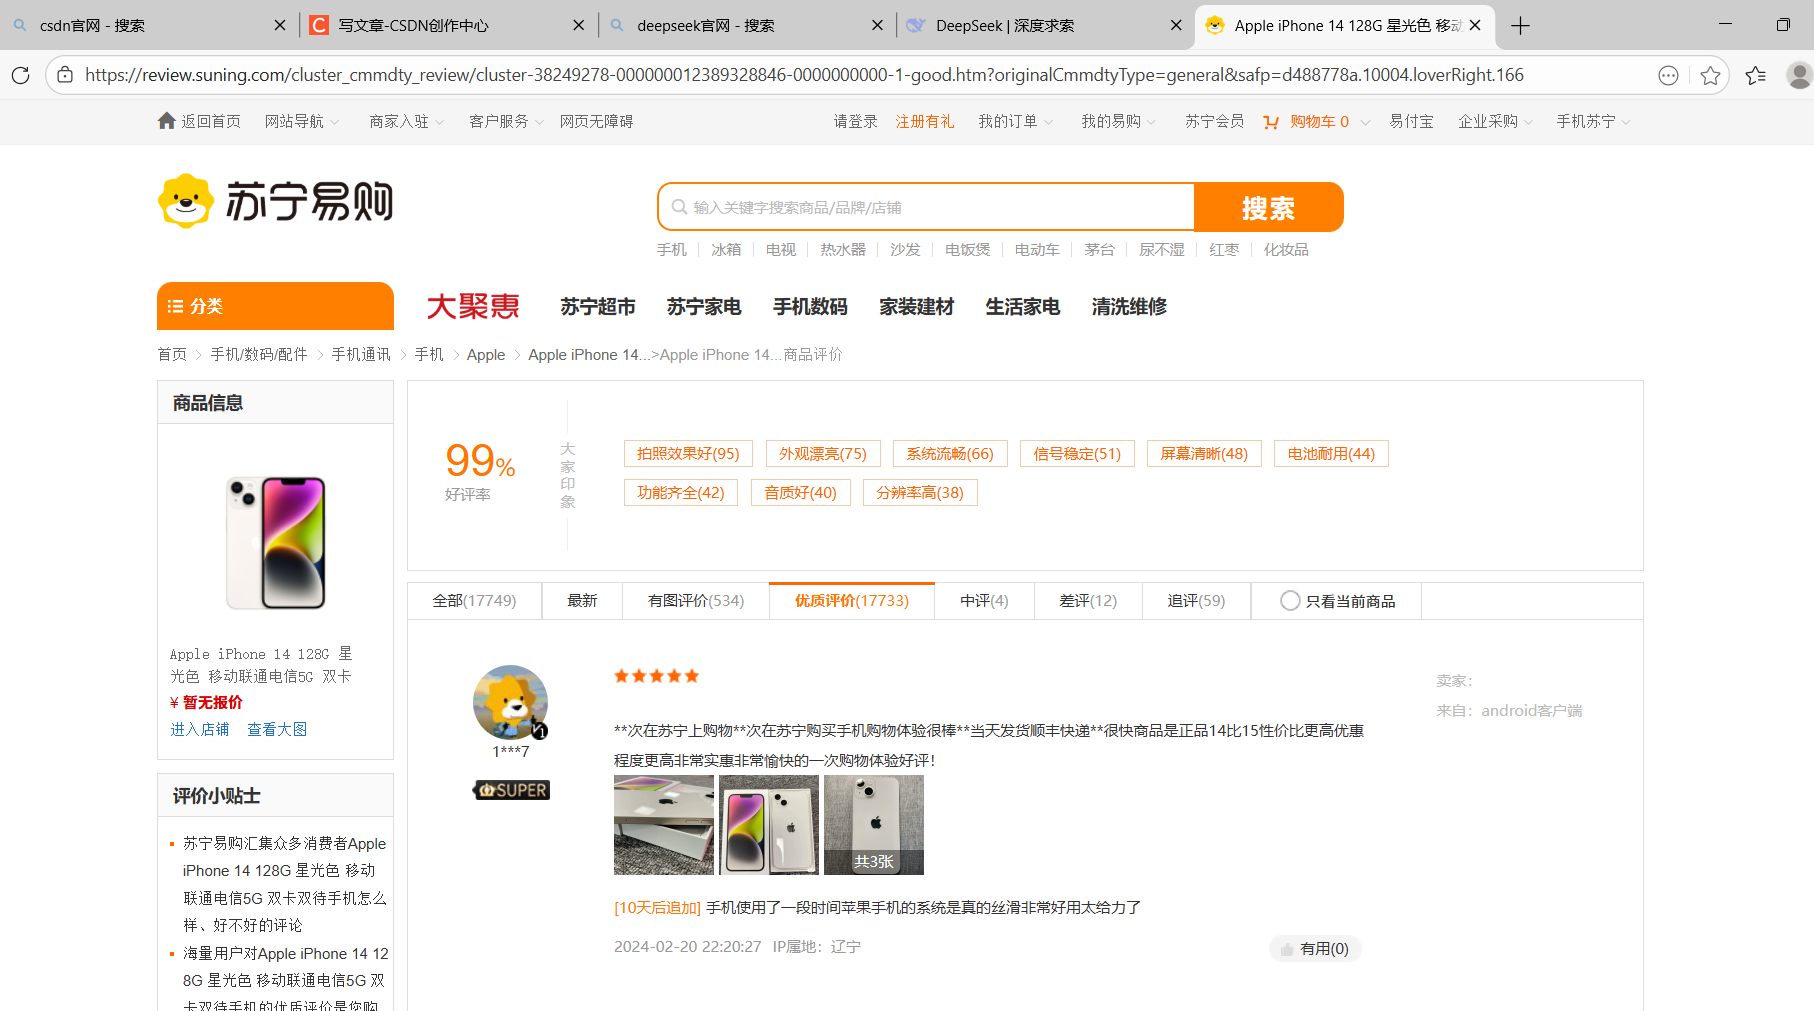
Task: Expand the 商家入驻 dropdown
Action: point(407,122)
